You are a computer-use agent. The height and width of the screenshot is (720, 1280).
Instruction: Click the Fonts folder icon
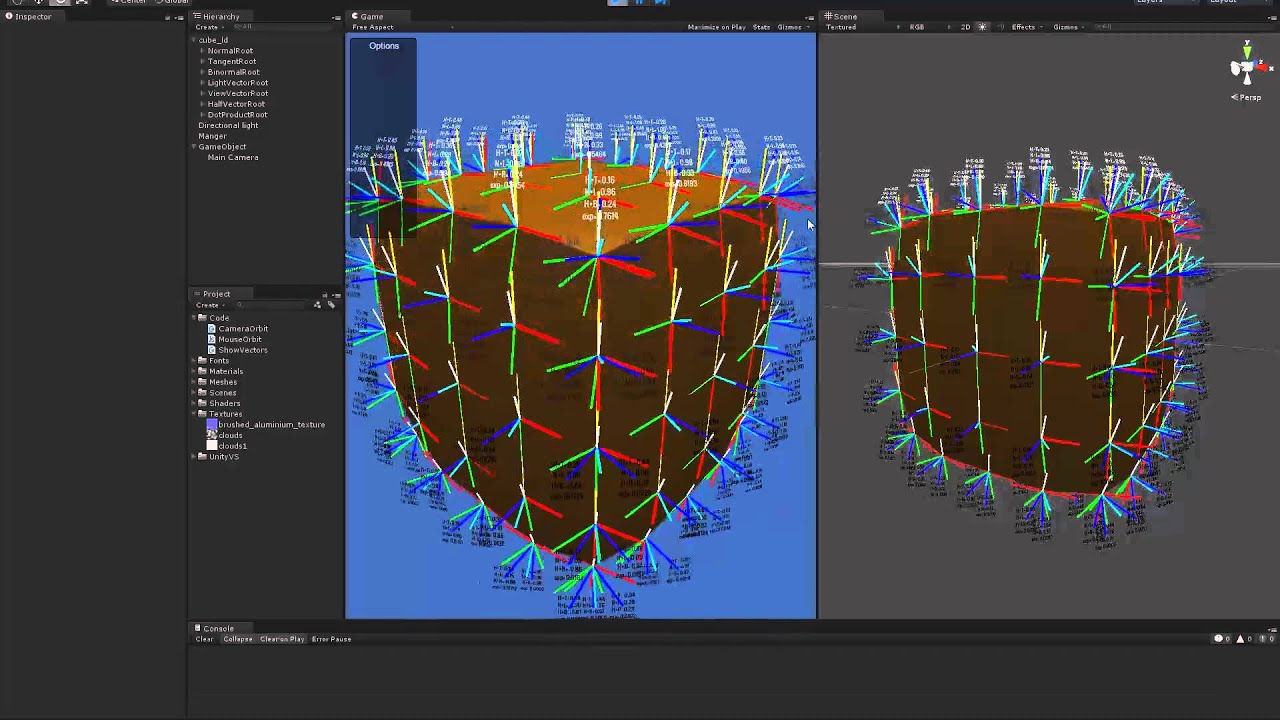[x=203, y=361]
